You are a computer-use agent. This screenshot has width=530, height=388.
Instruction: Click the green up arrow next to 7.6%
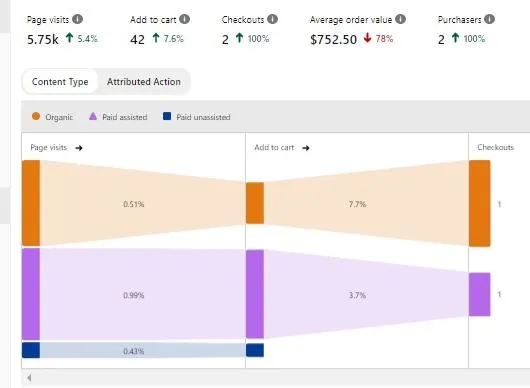pos(156,38)
